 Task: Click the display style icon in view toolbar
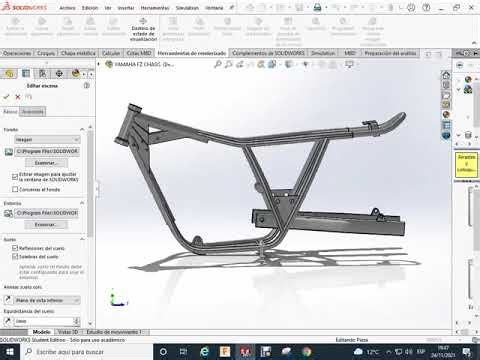(289, 64)
